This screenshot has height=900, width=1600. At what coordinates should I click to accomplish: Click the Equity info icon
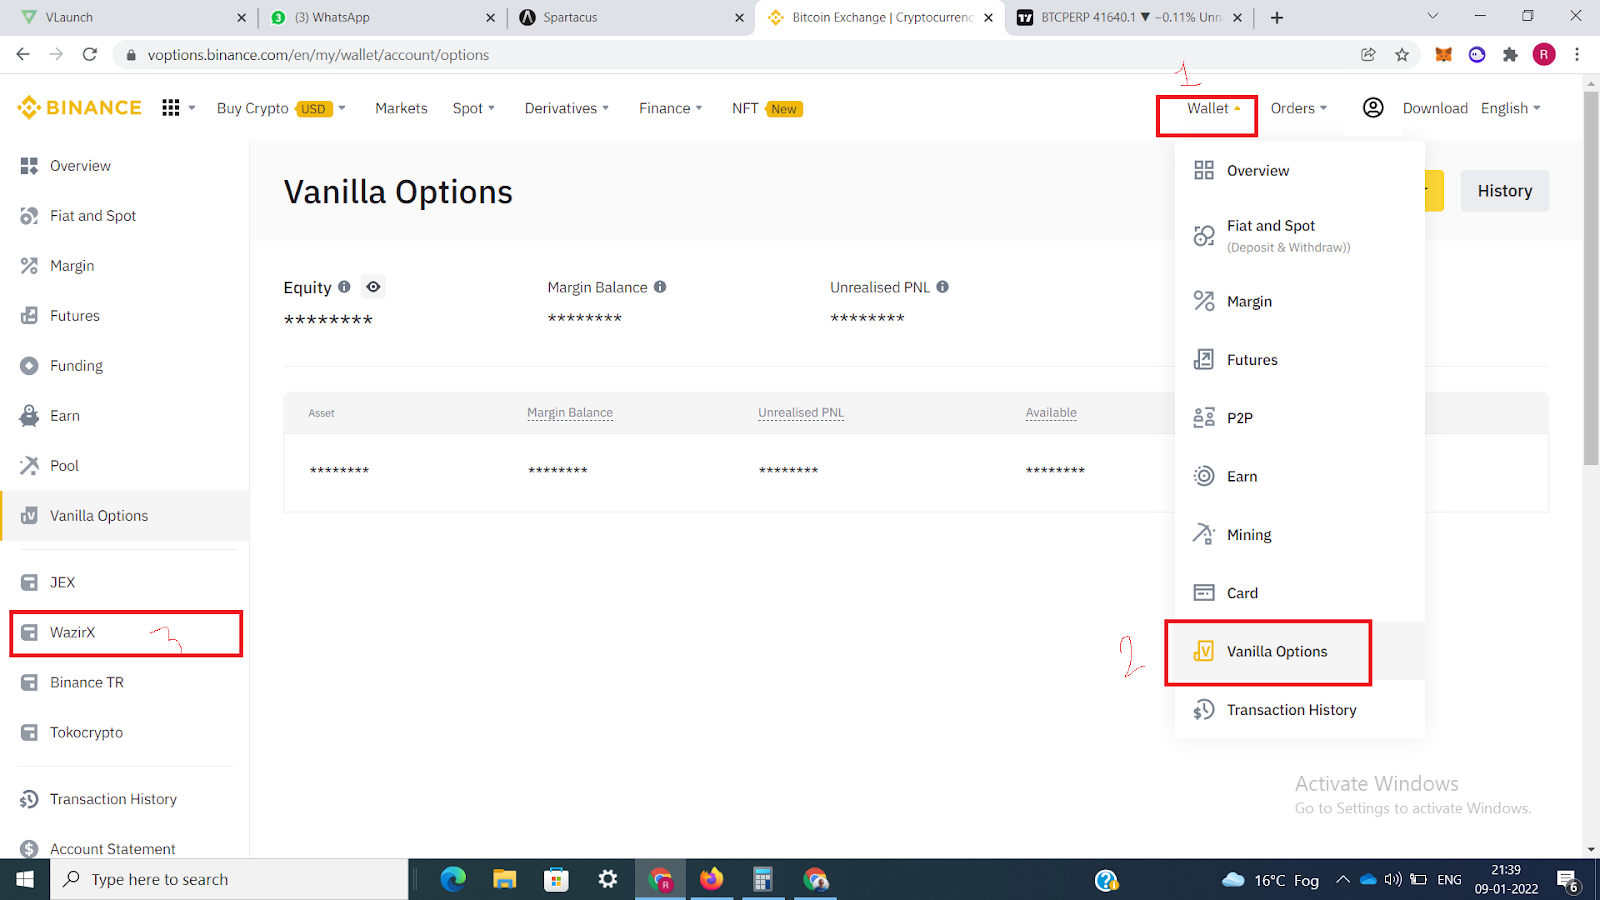(344, 287)
